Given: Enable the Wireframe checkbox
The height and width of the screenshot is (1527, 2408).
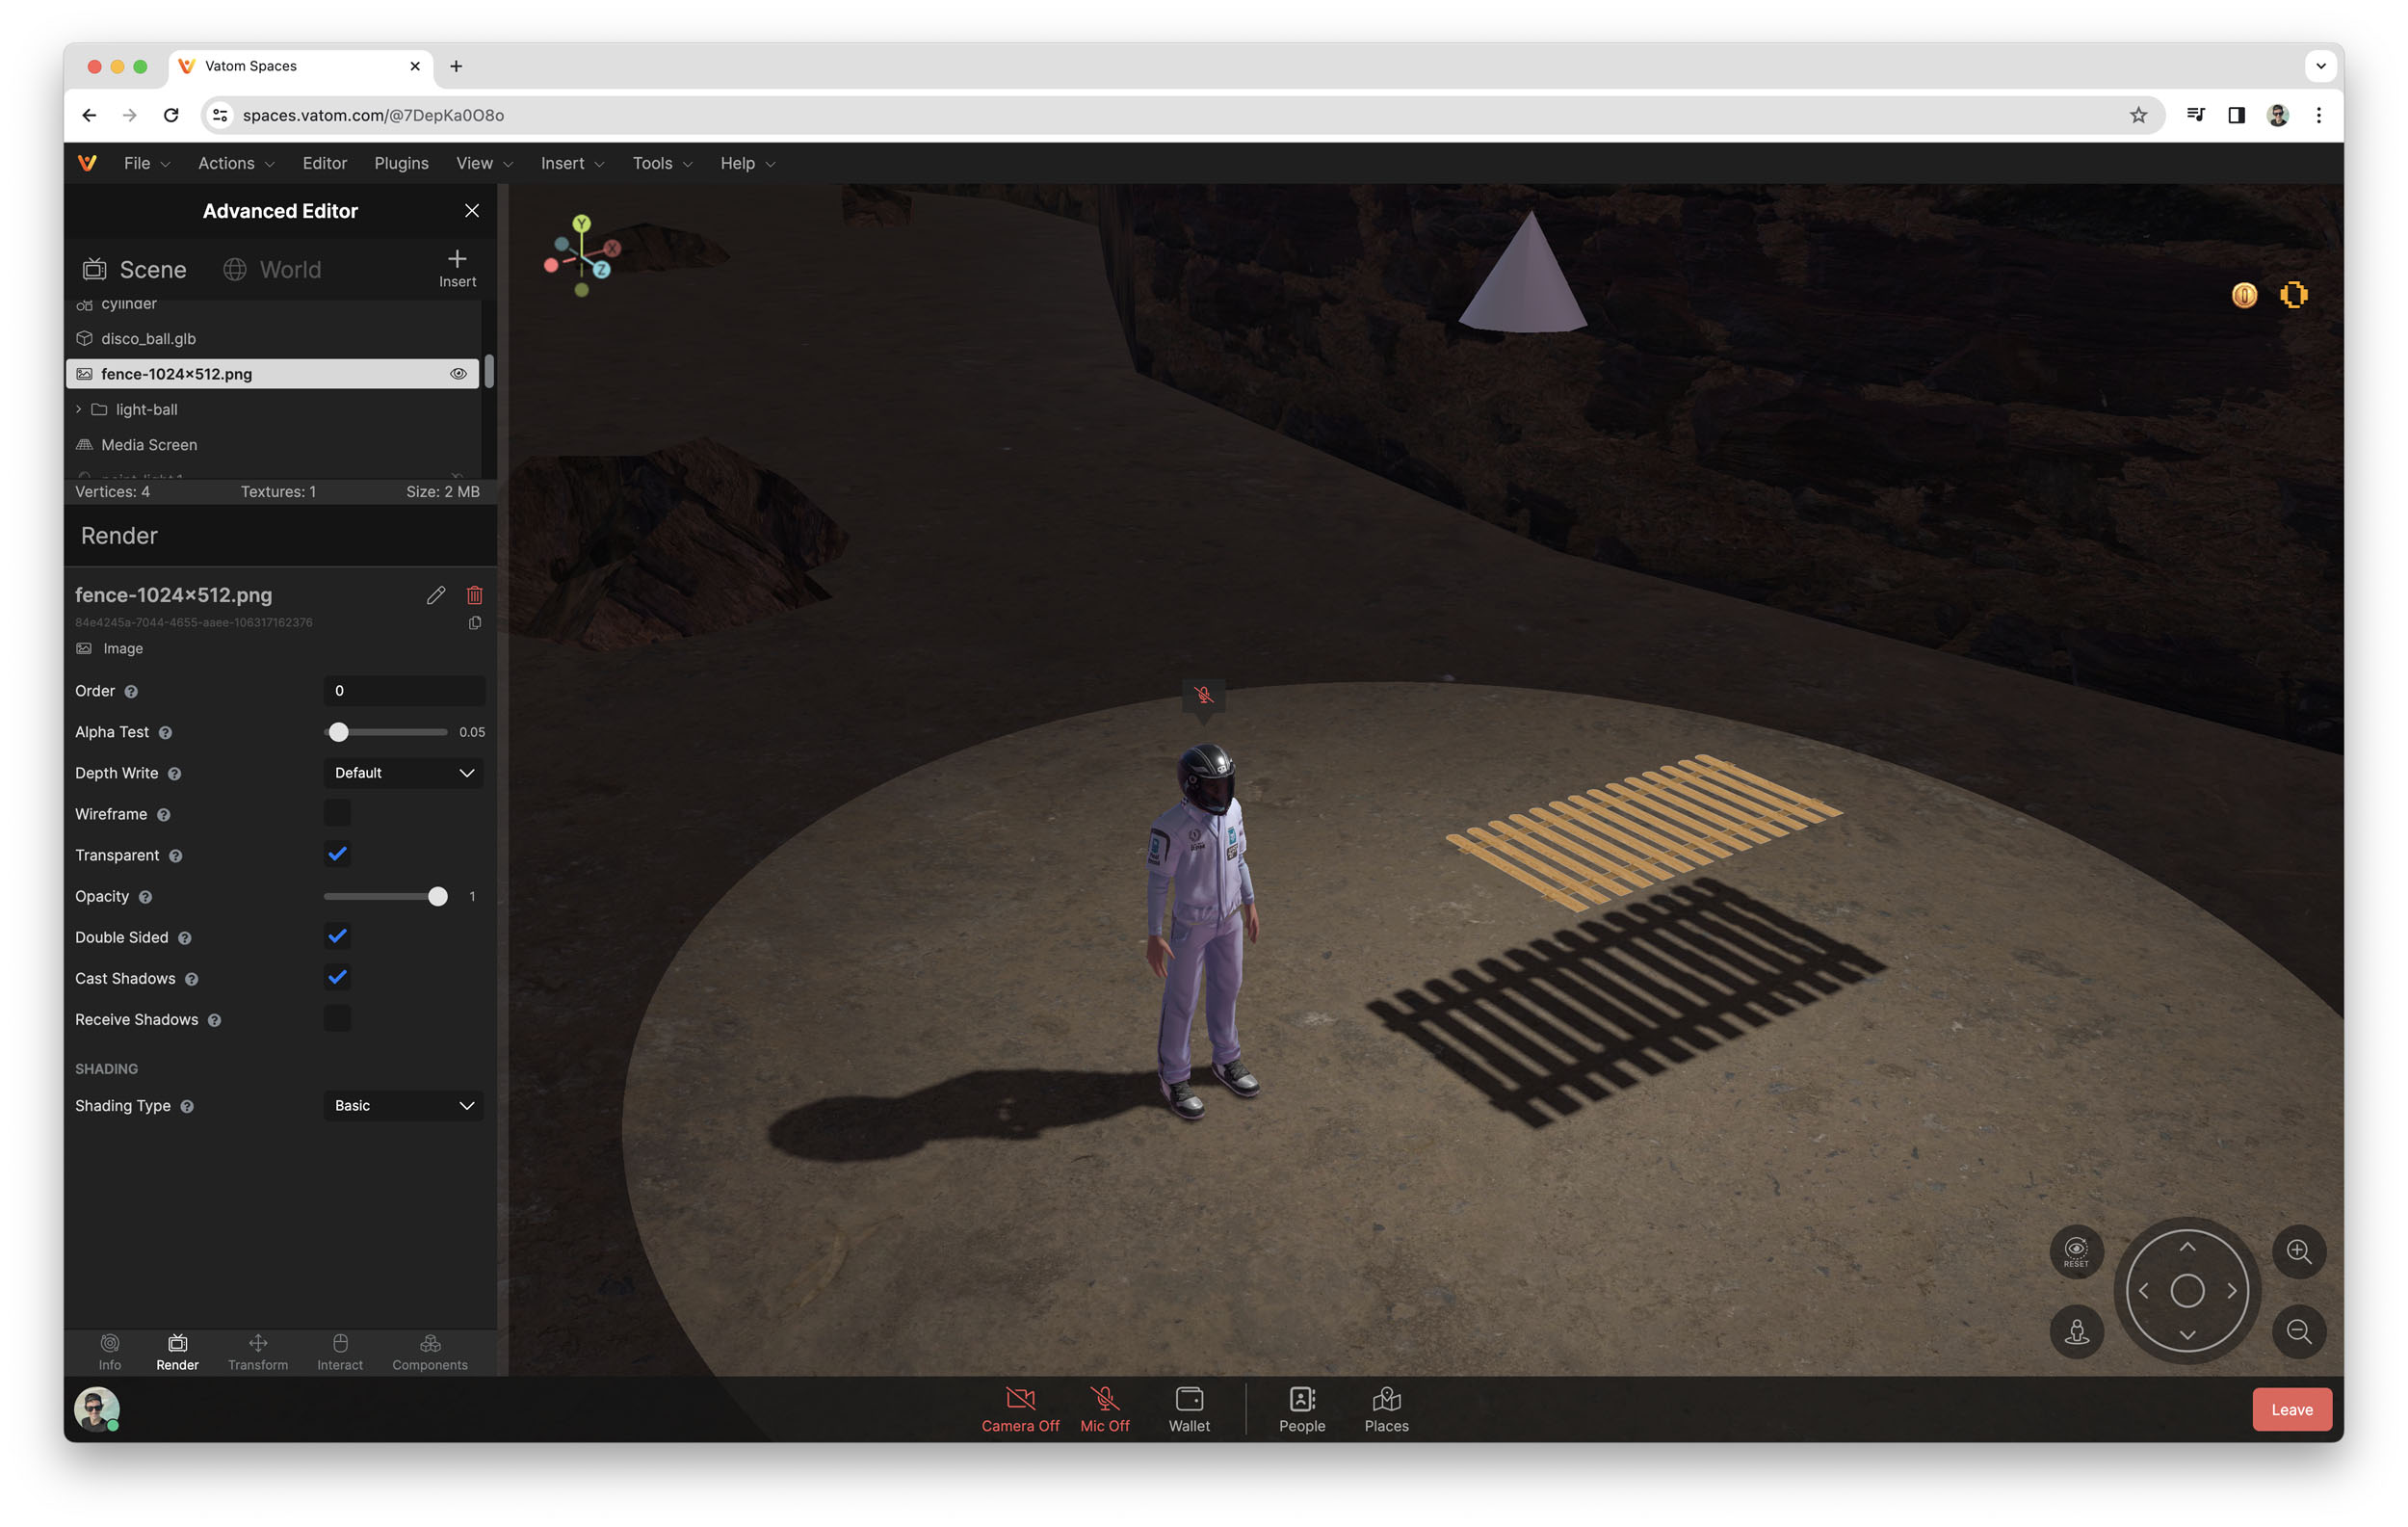Looking at the screenshot, I should (x=337, y=813).
